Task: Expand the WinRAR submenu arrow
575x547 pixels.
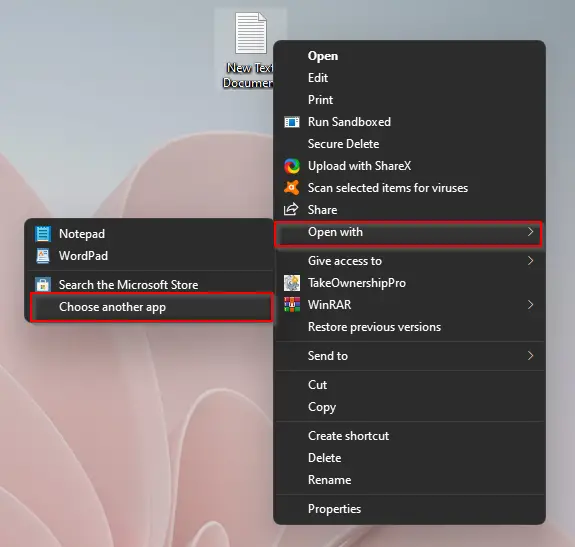Action: point(530,305)
